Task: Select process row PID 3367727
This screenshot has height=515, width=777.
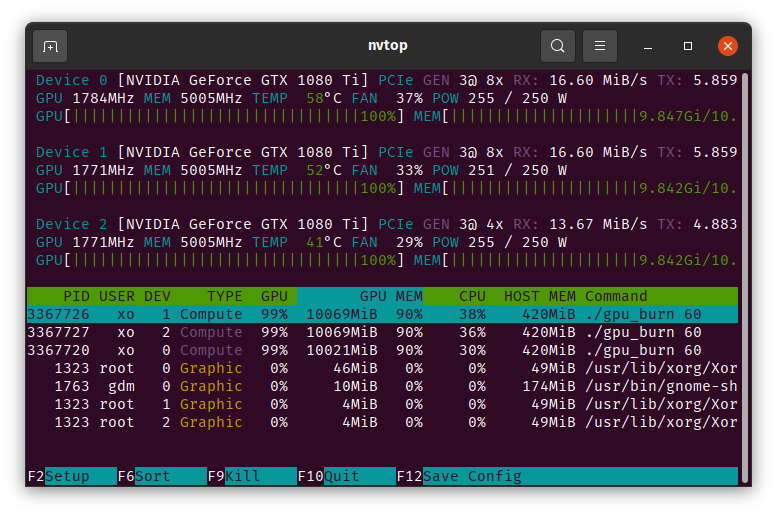Action: [382, 332]
